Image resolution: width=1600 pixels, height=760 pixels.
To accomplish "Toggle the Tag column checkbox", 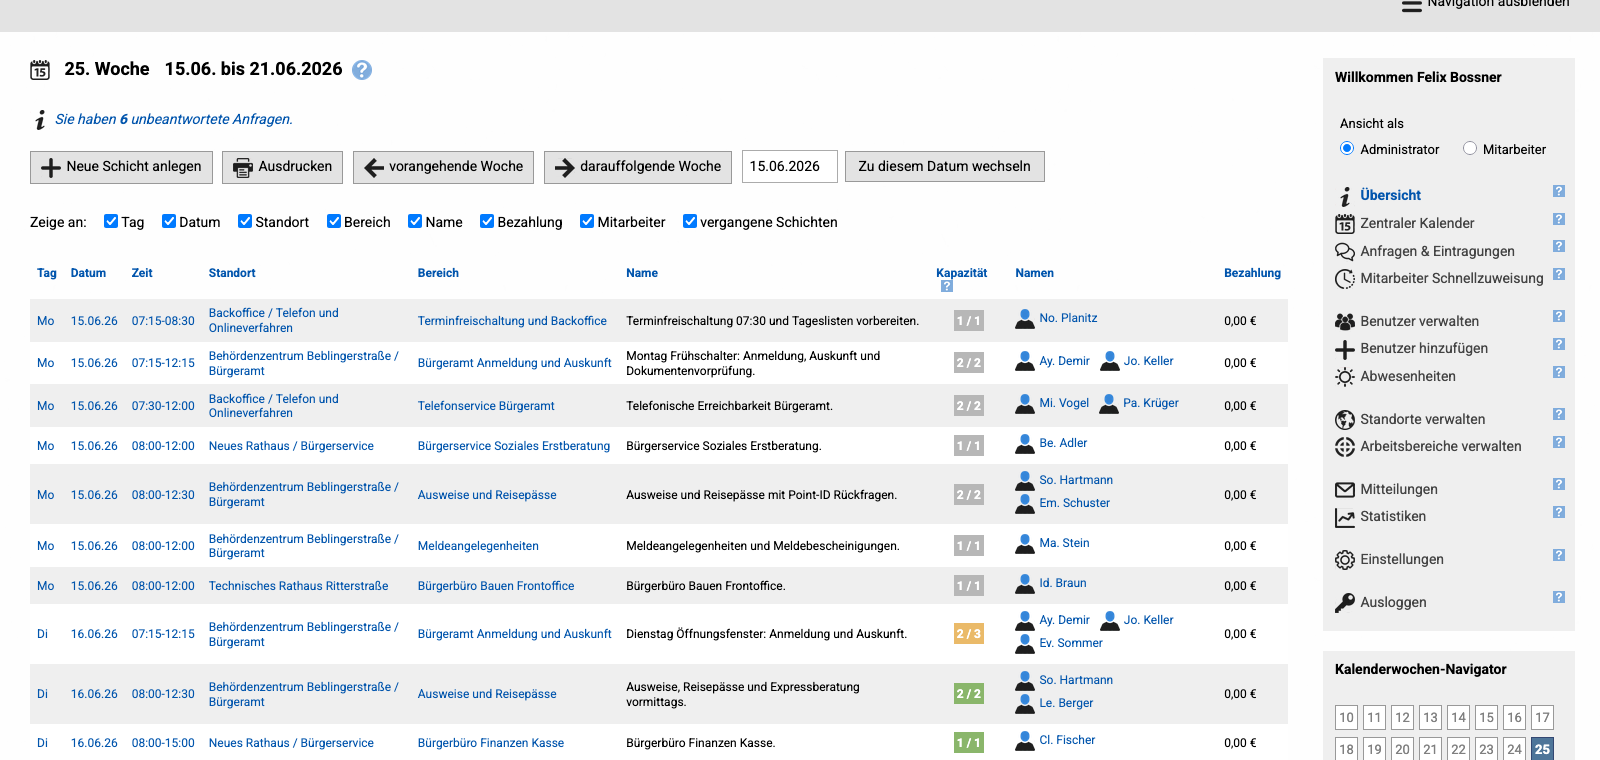I will point(111,221).
